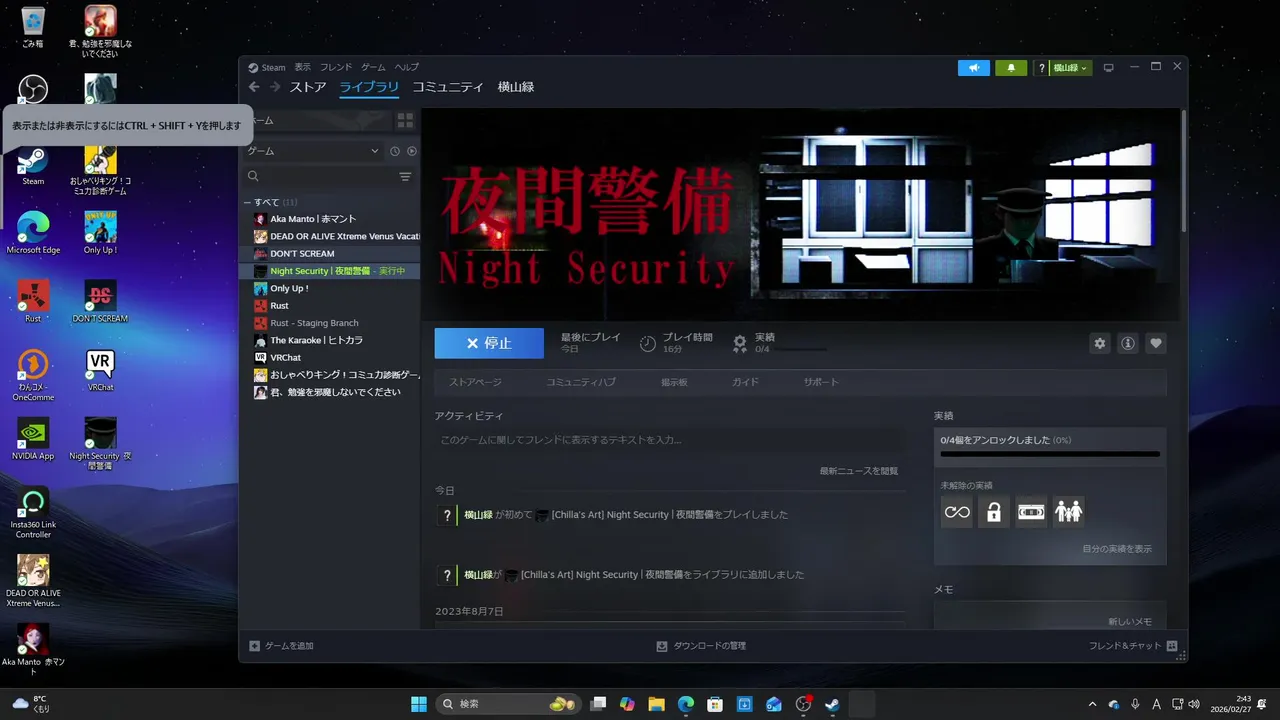
Task: Open the フレンド menu
Action: pos(336,68)
